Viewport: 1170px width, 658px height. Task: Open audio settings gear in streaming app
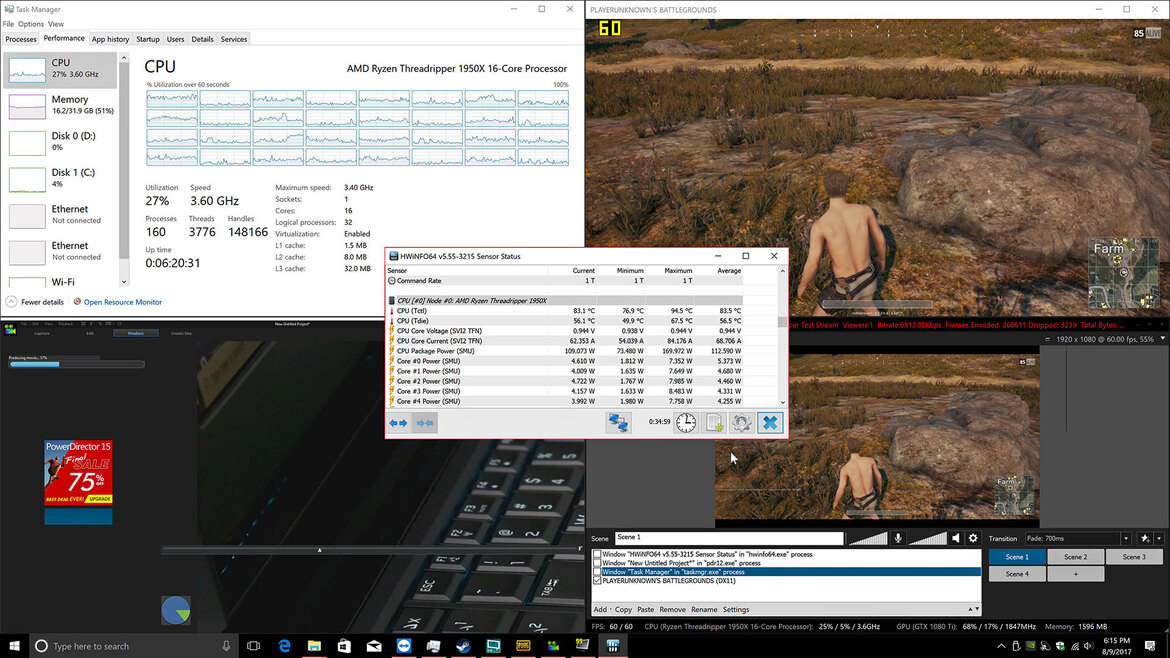(973, 538)
